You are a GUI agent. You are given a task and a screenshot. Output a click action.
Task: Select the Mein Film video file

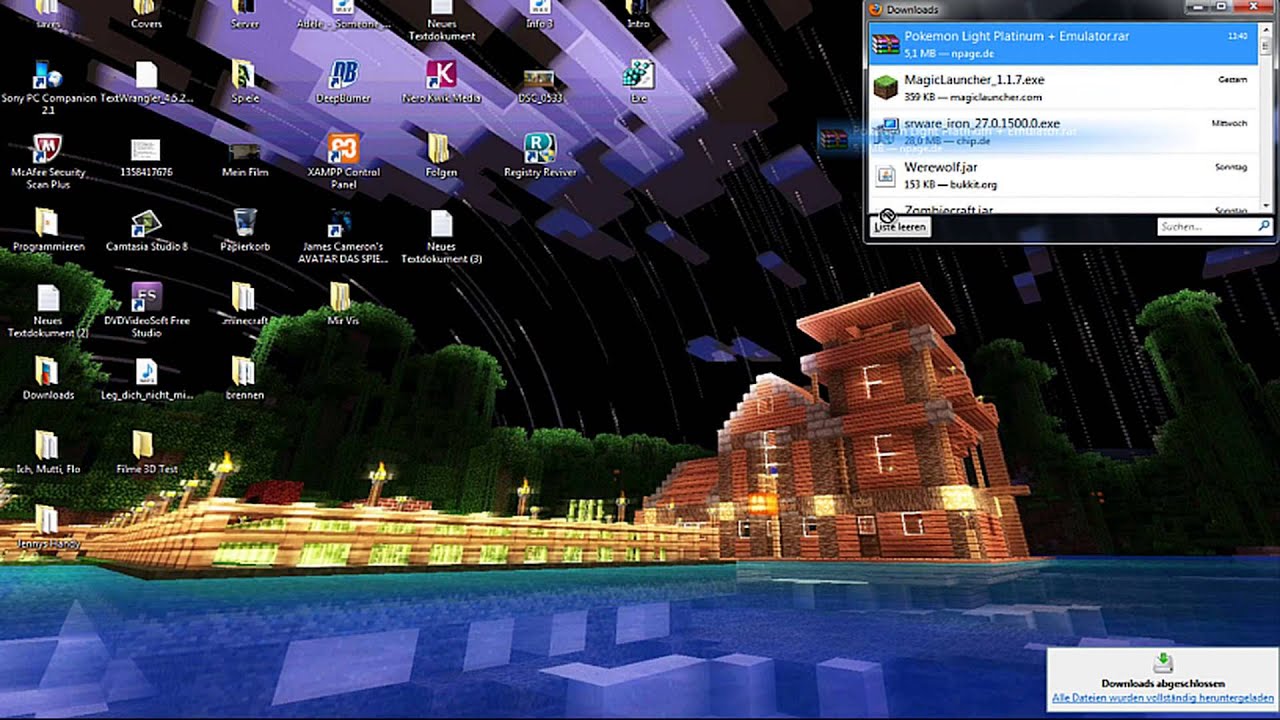point(245,160)
